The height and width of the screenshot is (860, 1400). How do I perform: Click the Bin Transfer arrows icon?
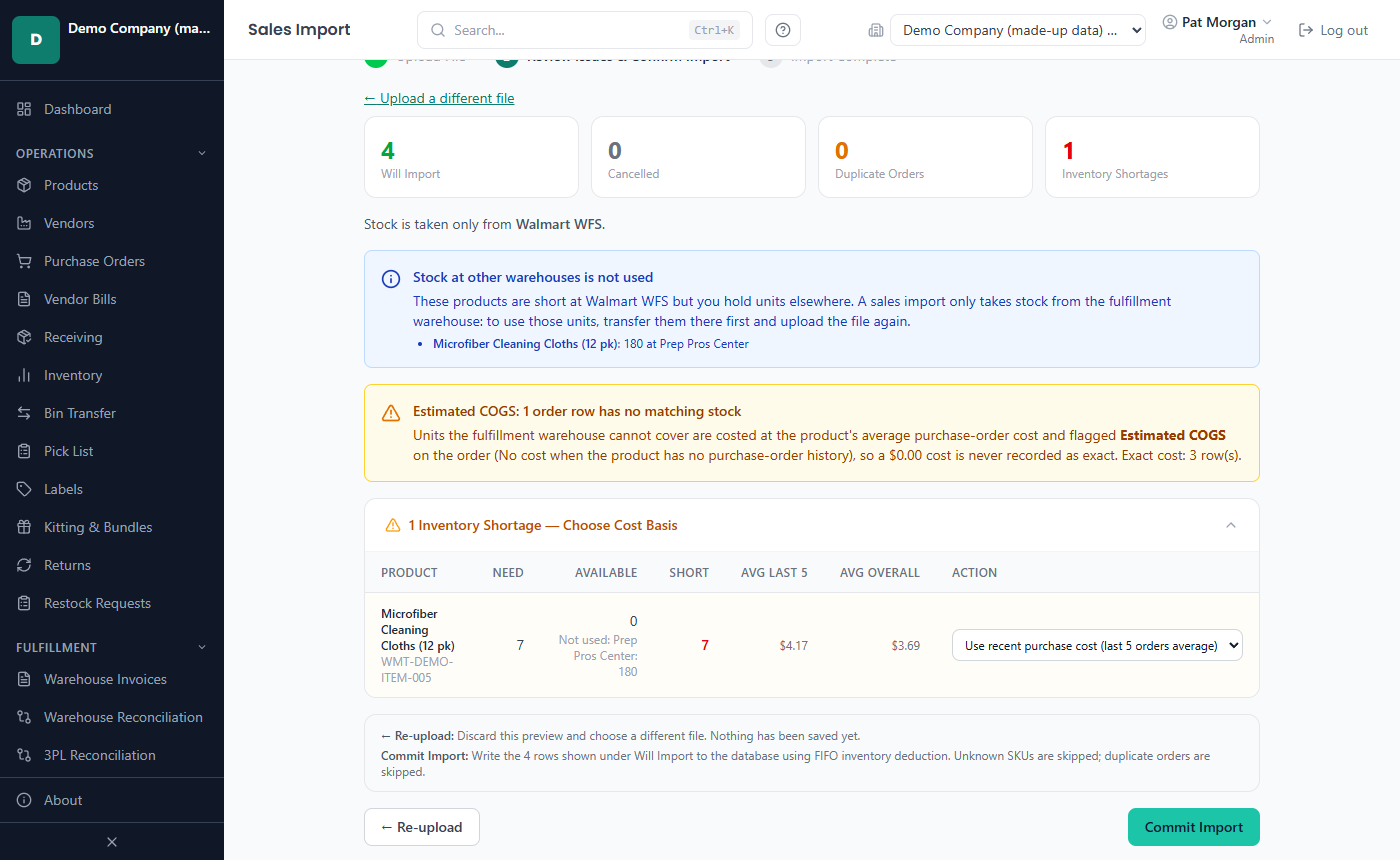point(25,413)
